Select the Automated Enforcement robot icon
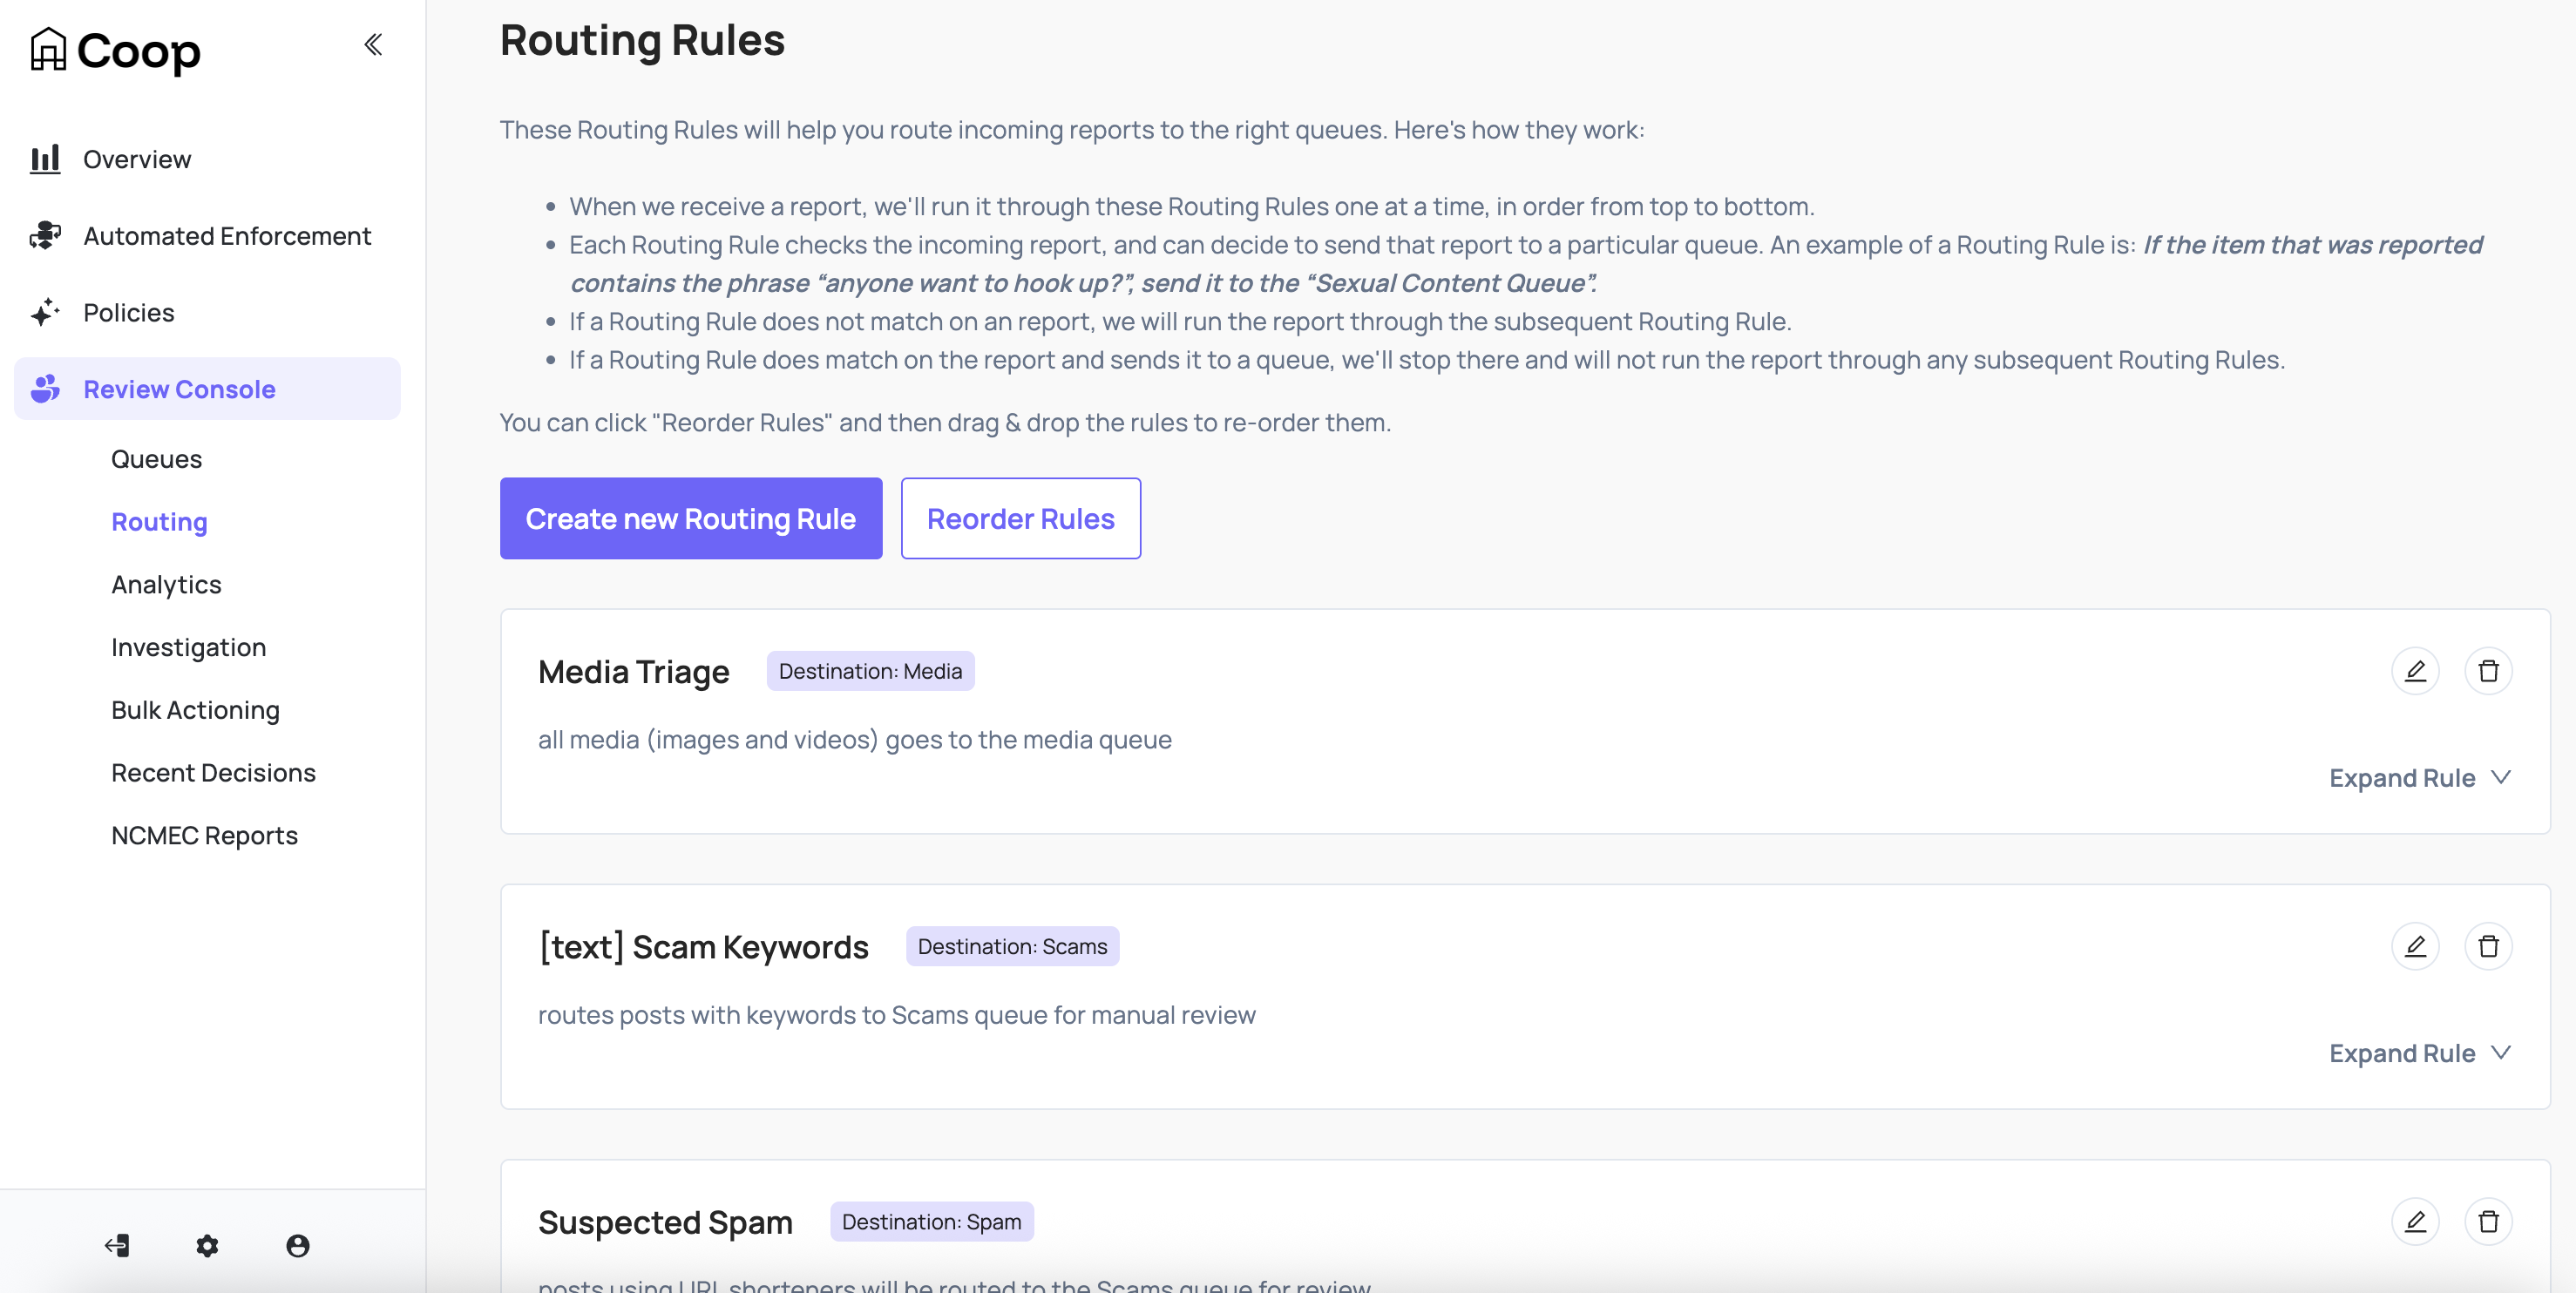Viewport: 2576px width, 1293px height. pyautogui.click(x=45, y=235)
